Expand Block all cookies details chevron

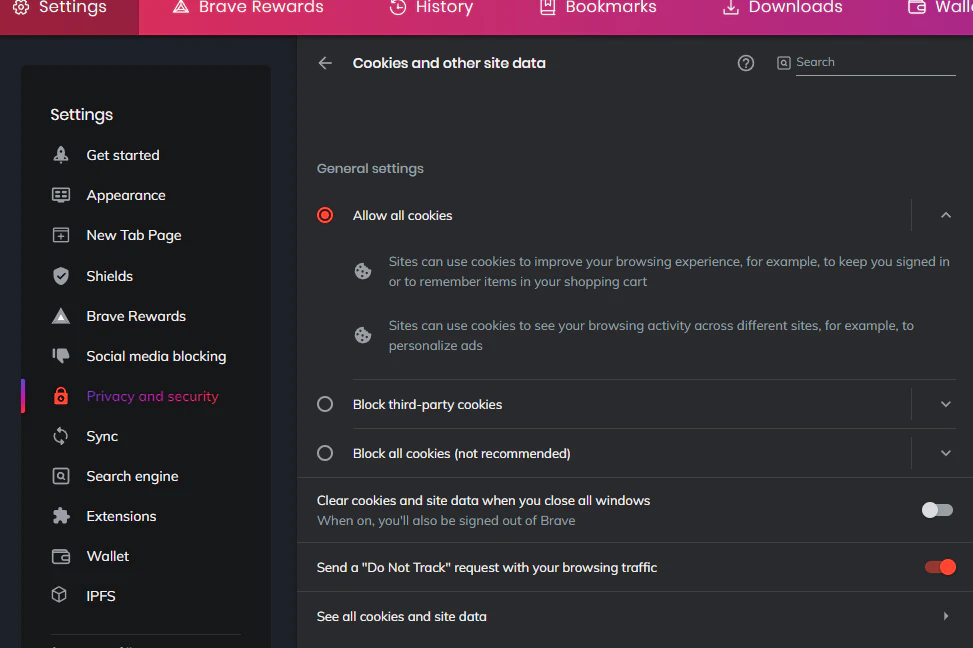946,453
